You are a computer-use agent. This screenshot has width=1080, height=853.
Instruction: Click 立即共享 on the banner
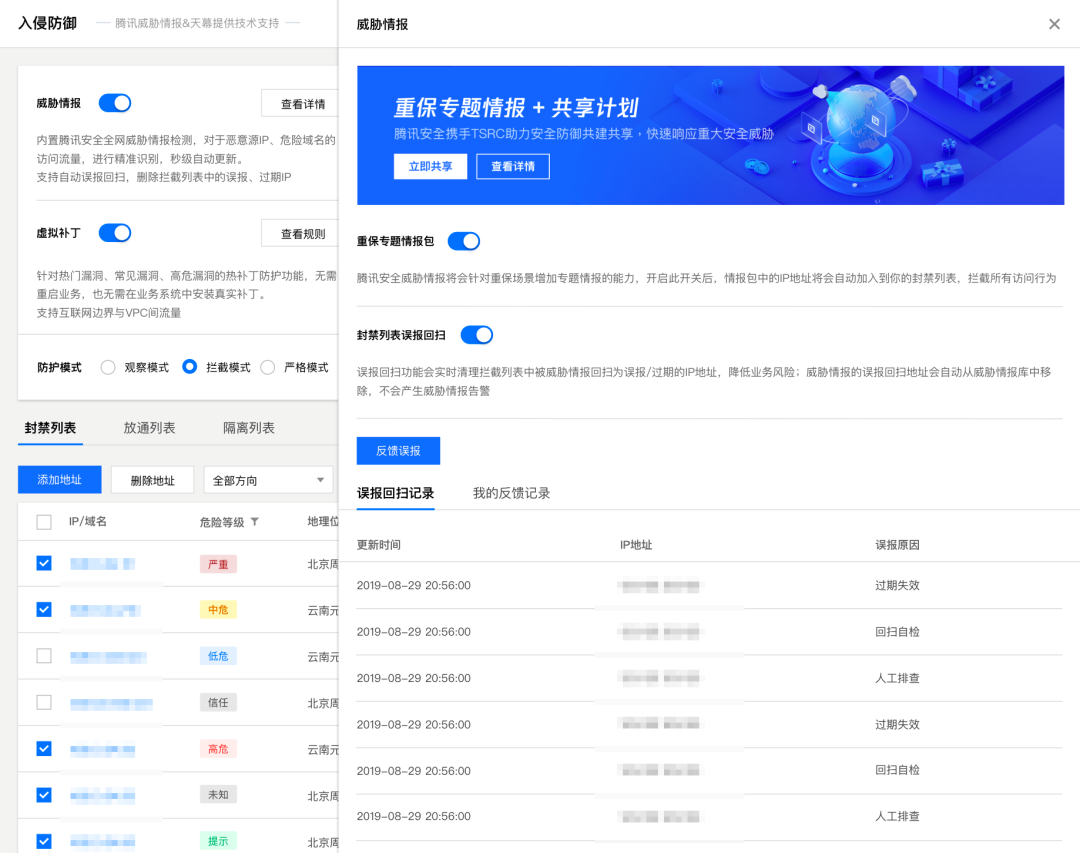point(430,166)
